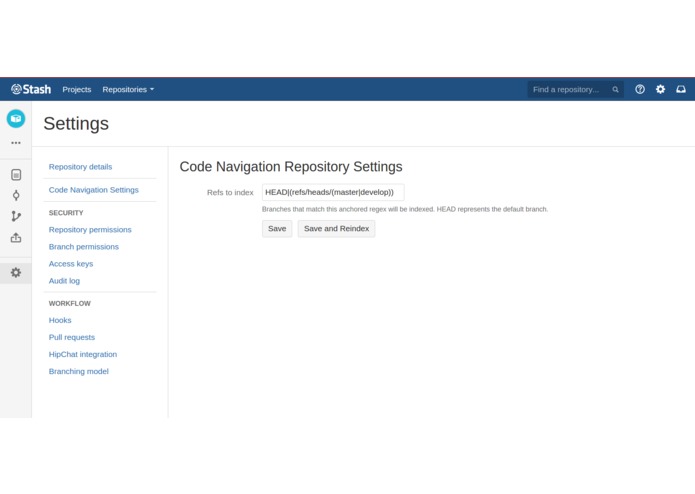Click the Code Navigation Repository Settings heading
This screenshot has height=494, width=695.
291,167
